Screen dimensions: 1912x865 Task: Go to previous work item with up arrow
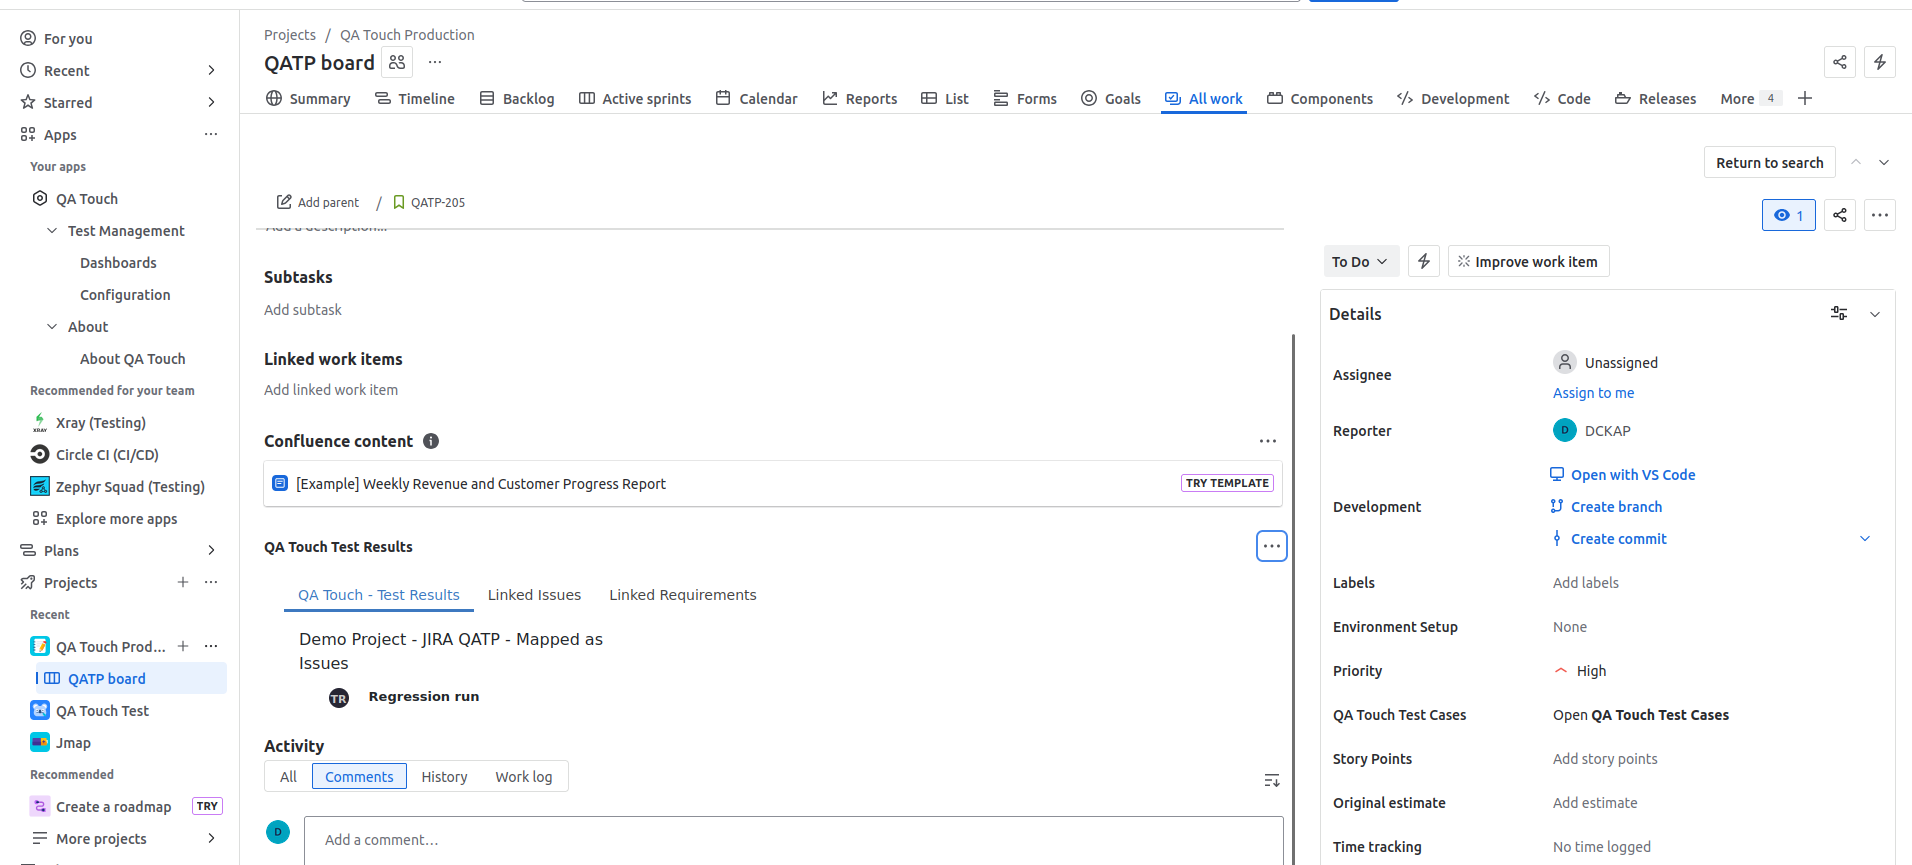(x=1856, y=162)
